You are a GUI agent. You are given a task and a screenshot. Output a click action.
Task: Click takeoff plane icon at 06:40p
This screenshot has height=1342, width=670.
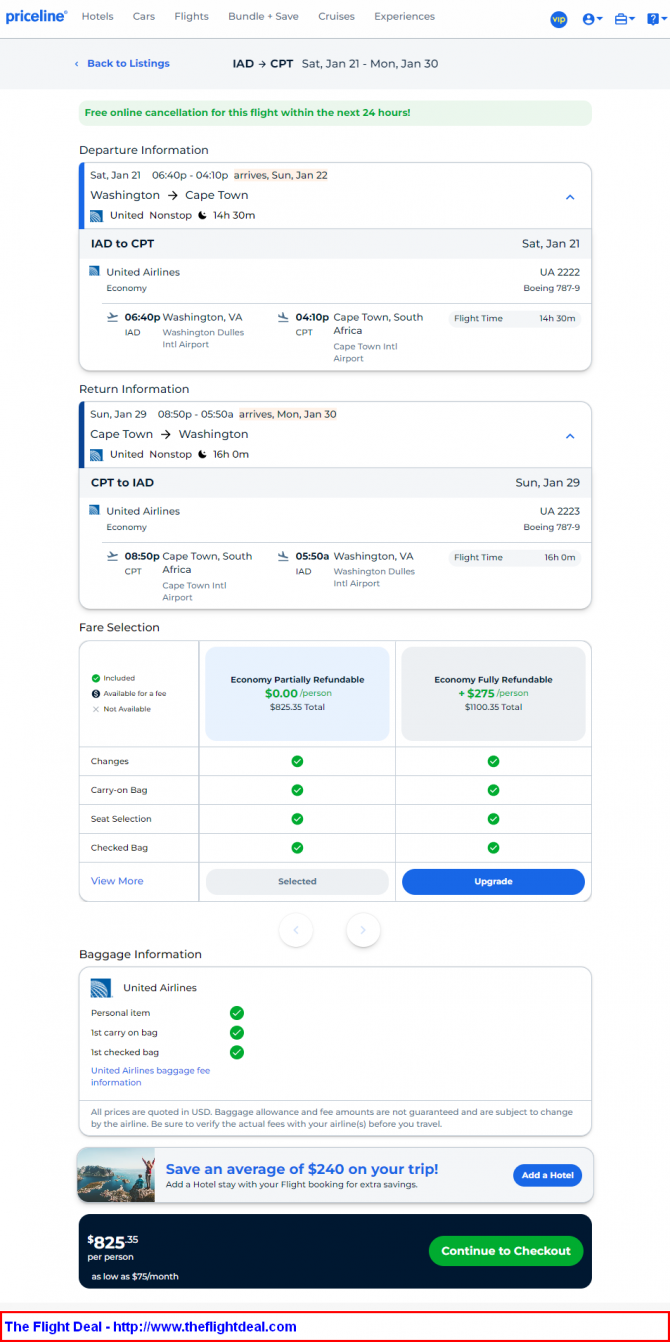(x=112, y=317)
